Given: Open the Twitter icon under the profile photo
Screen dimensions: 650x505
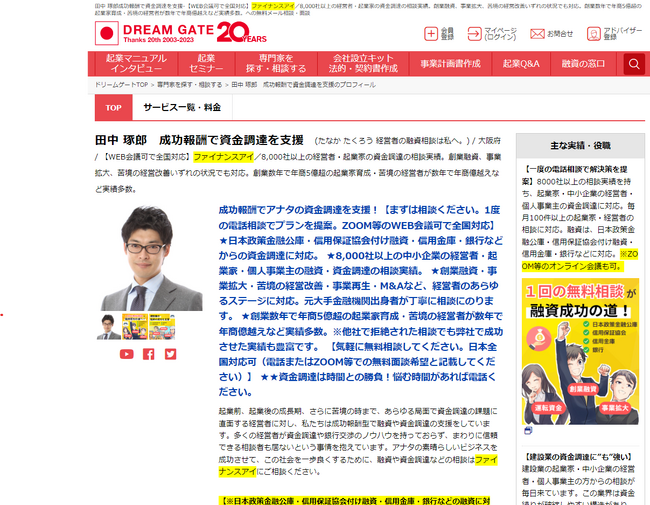Looking at the screenshot, I should [170, 354].
